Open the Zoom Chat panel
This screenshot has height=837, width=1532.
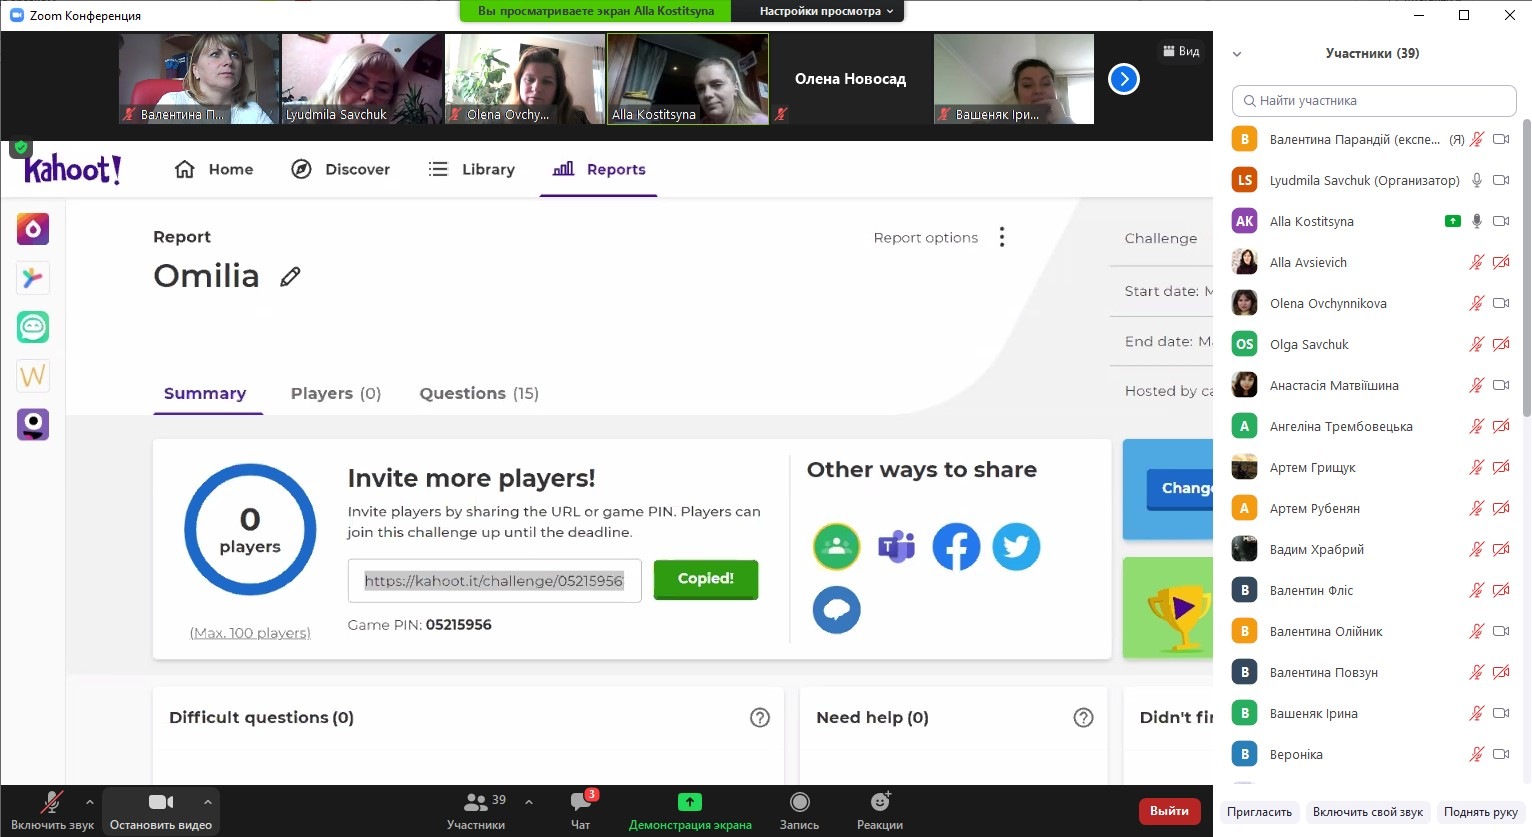(580, 809)
